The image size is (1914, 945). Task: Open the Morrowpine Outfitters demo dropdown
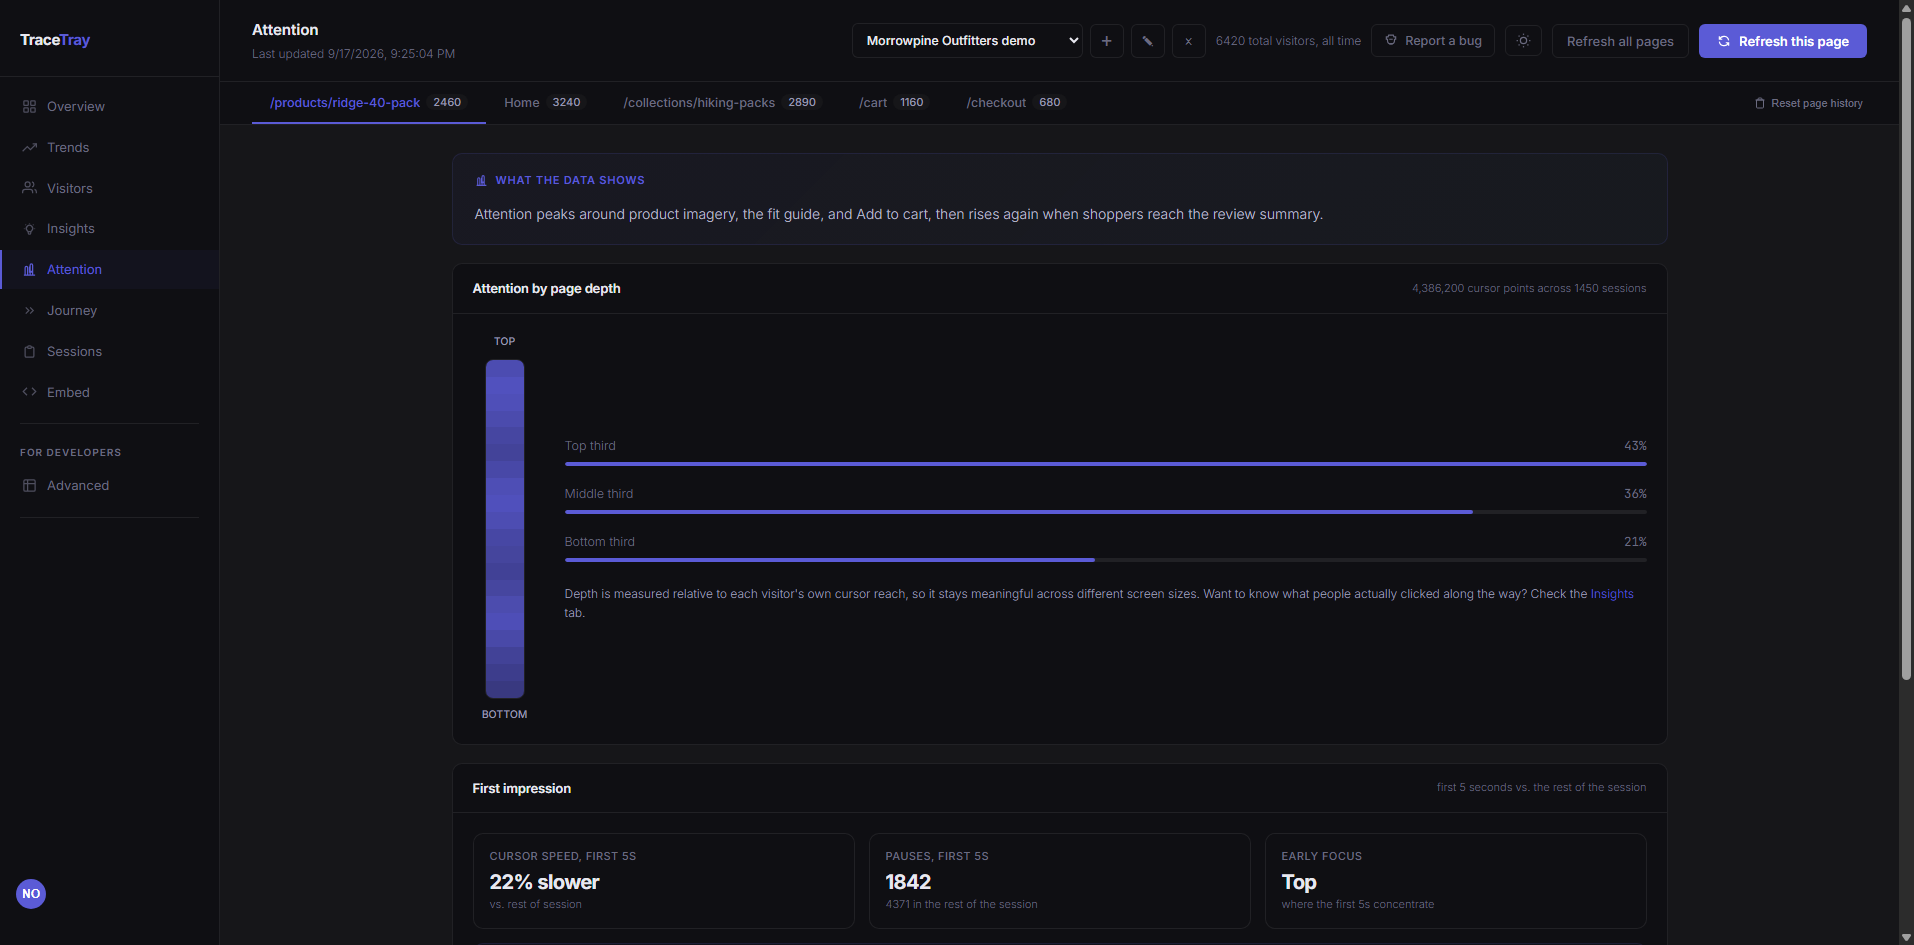pos(967,41)
